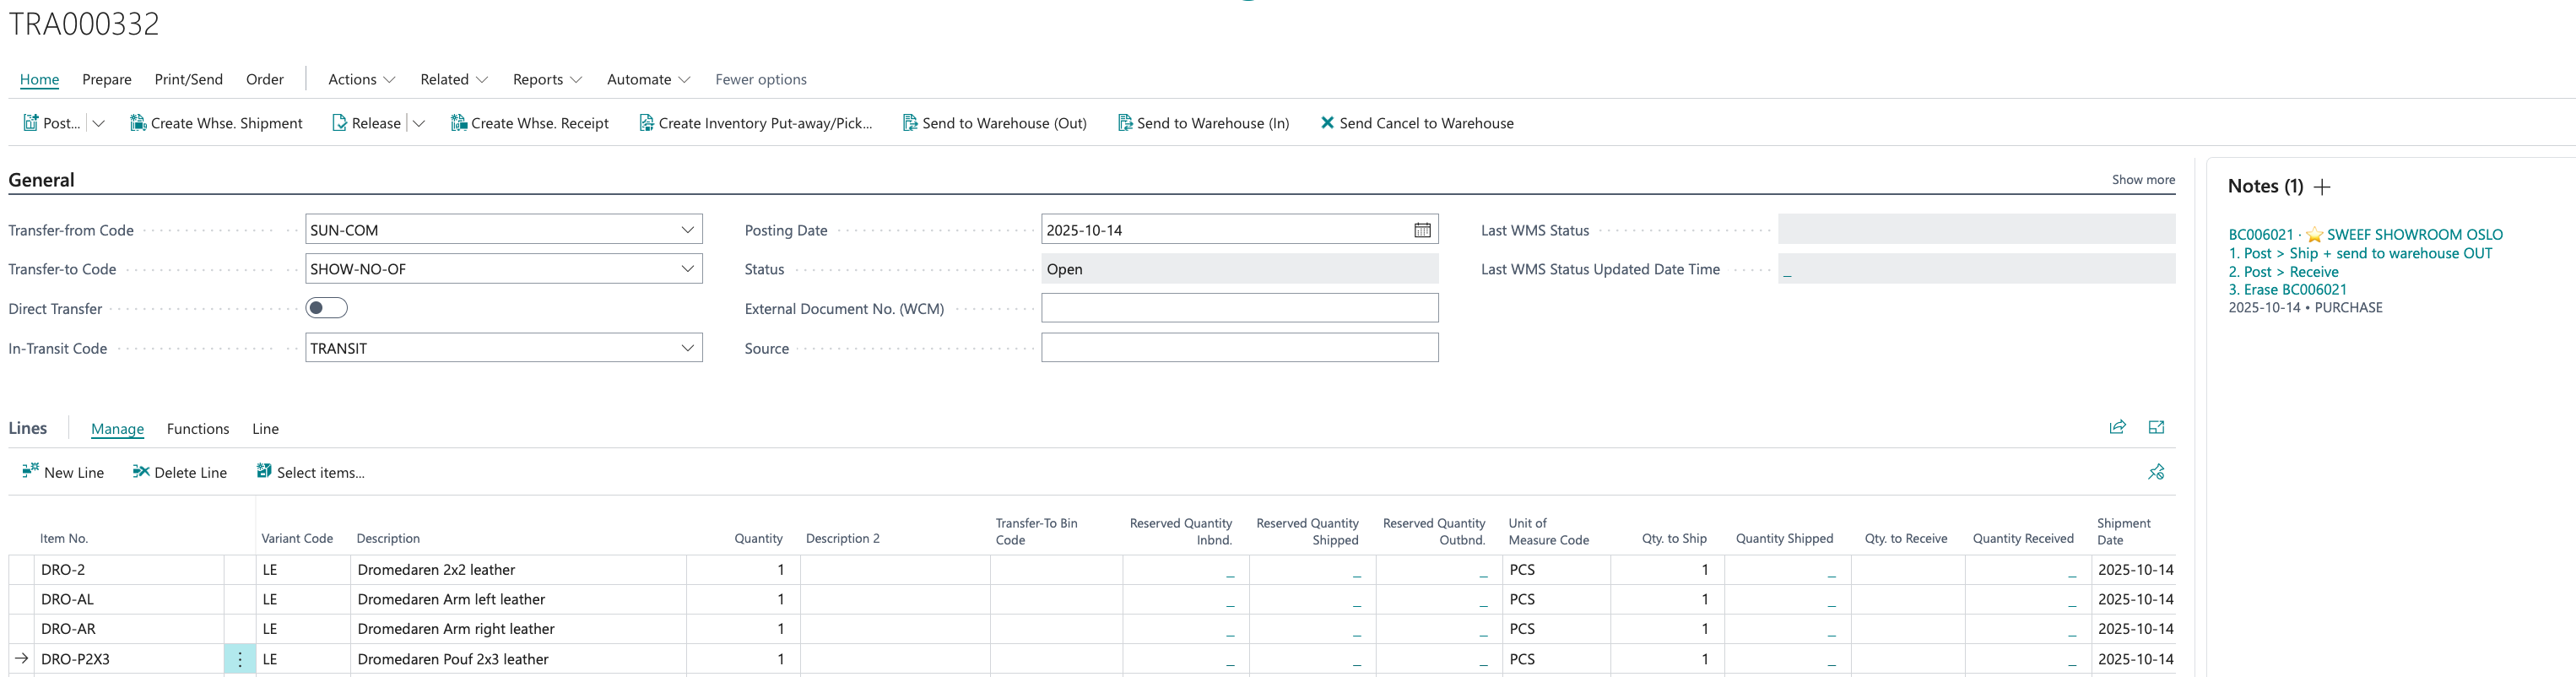Screen dimensions: 2576x677
Task: Click Send to Warehouse (Out) icon
Action: [909, 123]
